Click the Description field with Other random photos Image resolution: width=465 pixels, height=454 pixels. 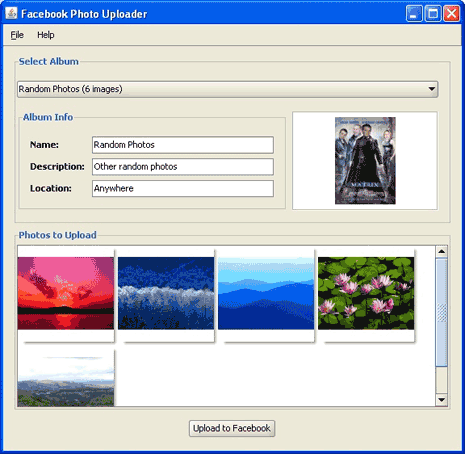click(x=183, y=167)
